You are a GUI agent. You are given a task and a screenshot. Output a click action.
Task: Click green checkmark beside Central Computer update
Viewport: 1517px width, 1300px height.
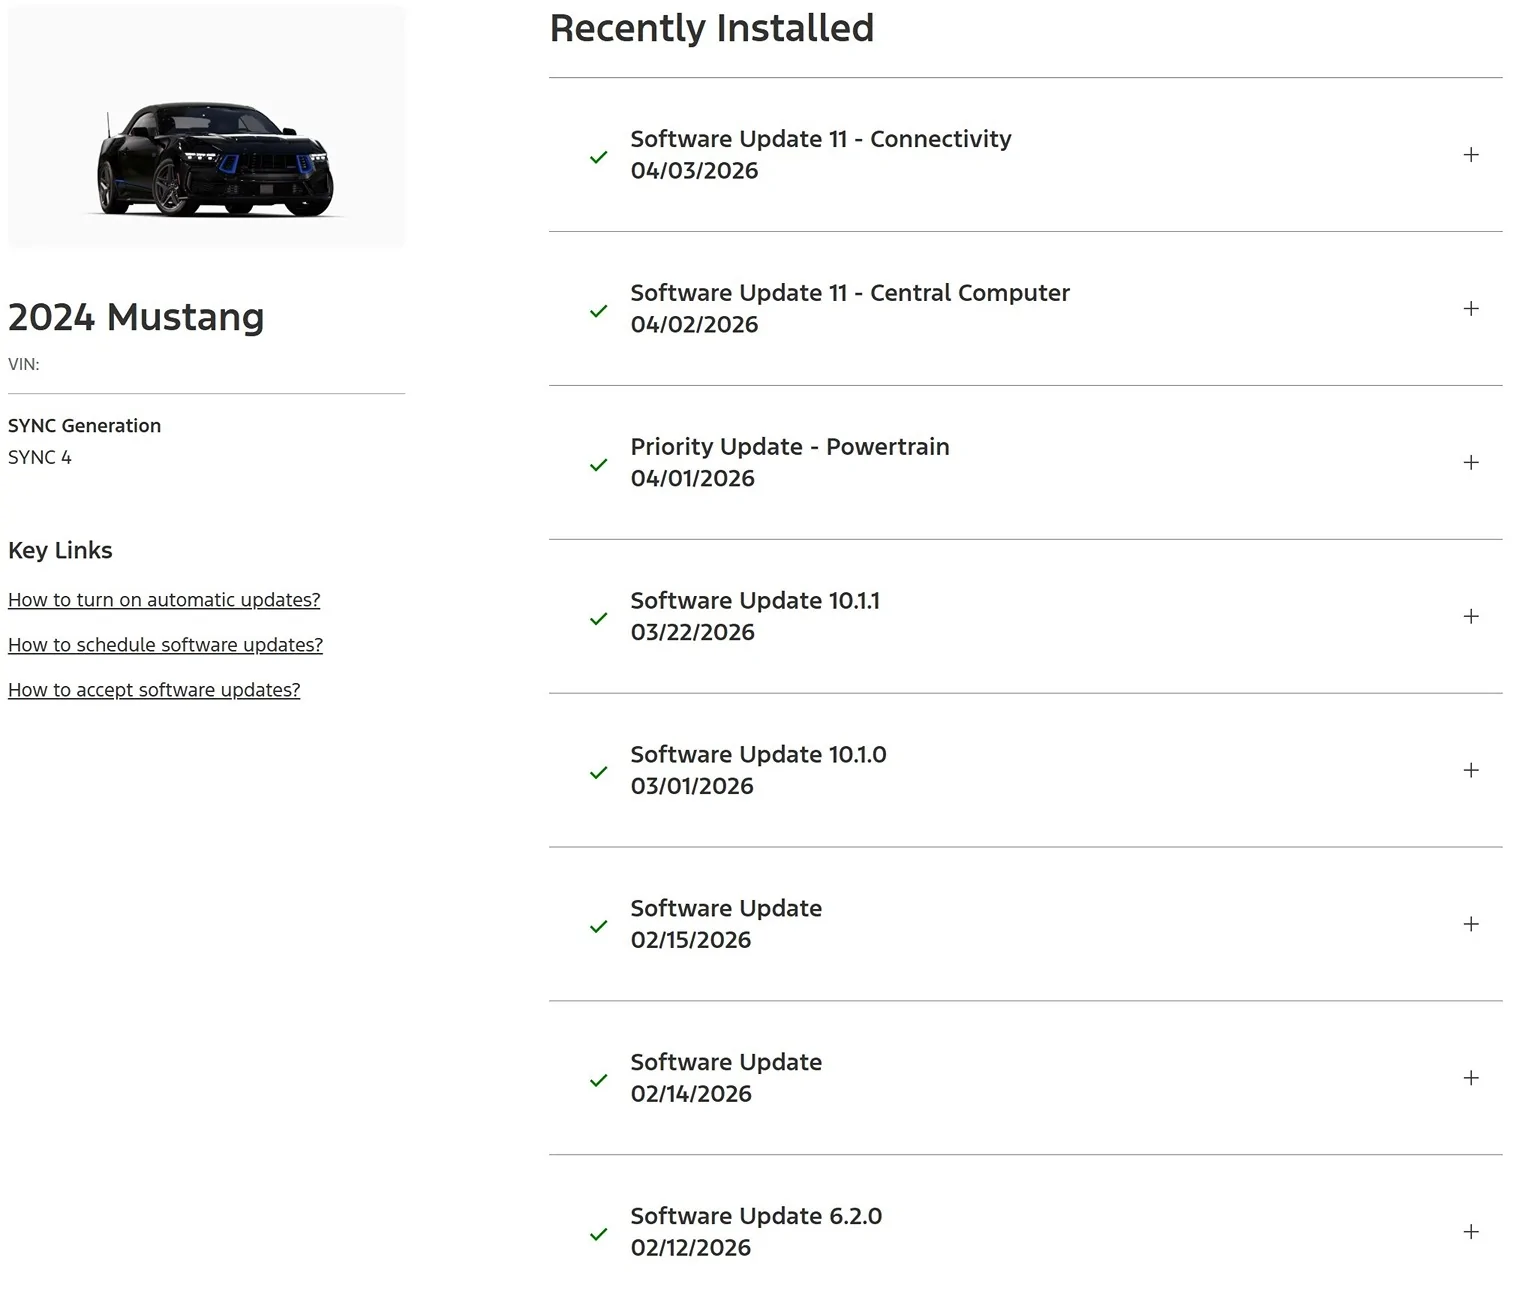pyautogui.click(x=599, y=311)
